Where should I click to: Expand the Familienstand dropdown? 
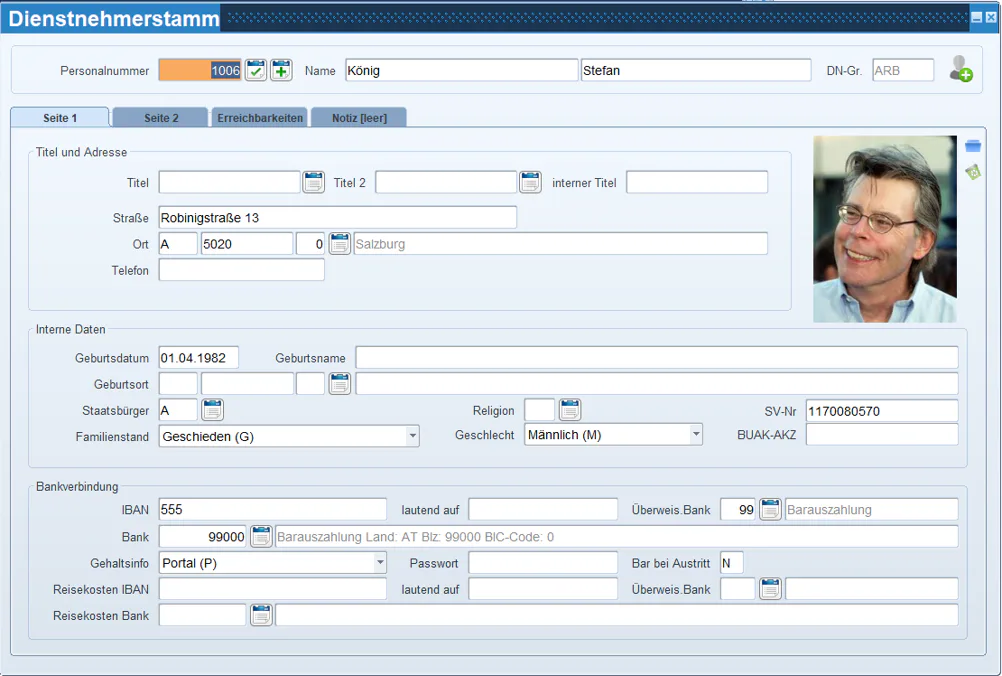pyautogui.click(x=413, y=436)
